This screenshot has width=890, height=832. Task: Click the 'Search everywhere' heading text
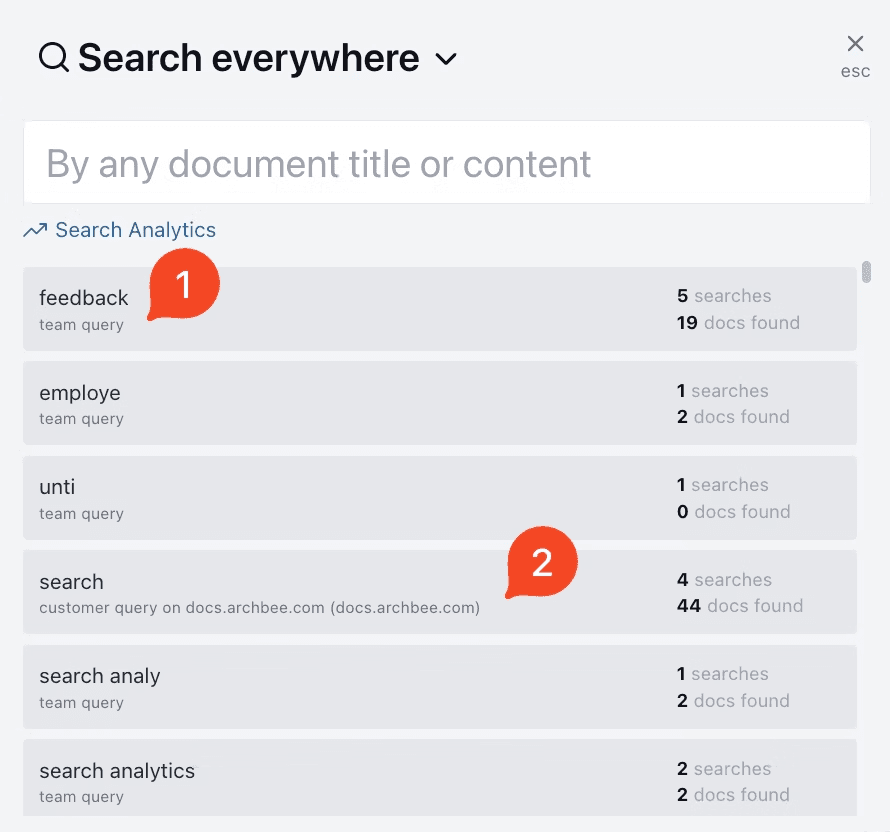click(x=248, y=58)
